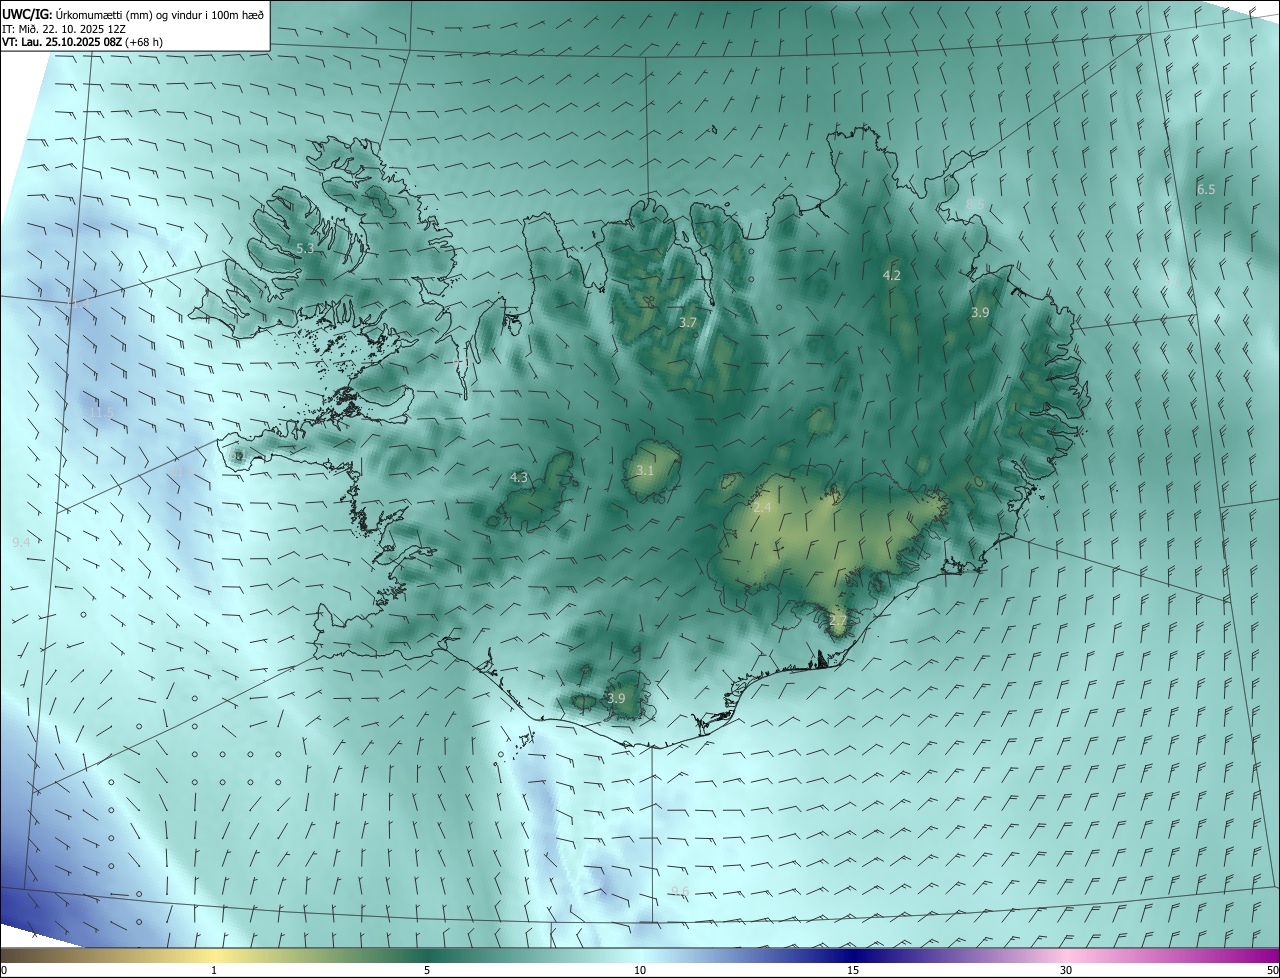Image resolution: width=1280 pixels, height=978 pixels.
Task: Click the 3.1 value on Hofsjökull glacier
Action: click(x=645, y=471)
